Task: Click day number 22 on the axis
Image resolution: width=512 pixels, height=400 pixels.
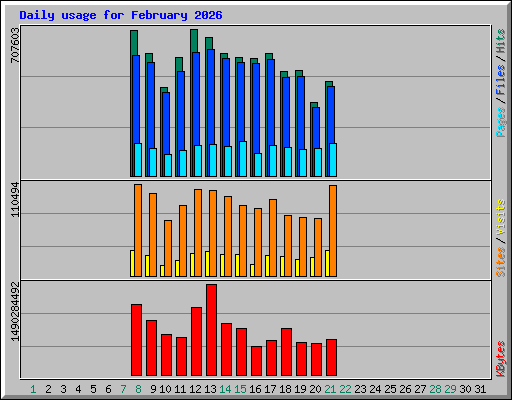Action: tap(345, 389)
